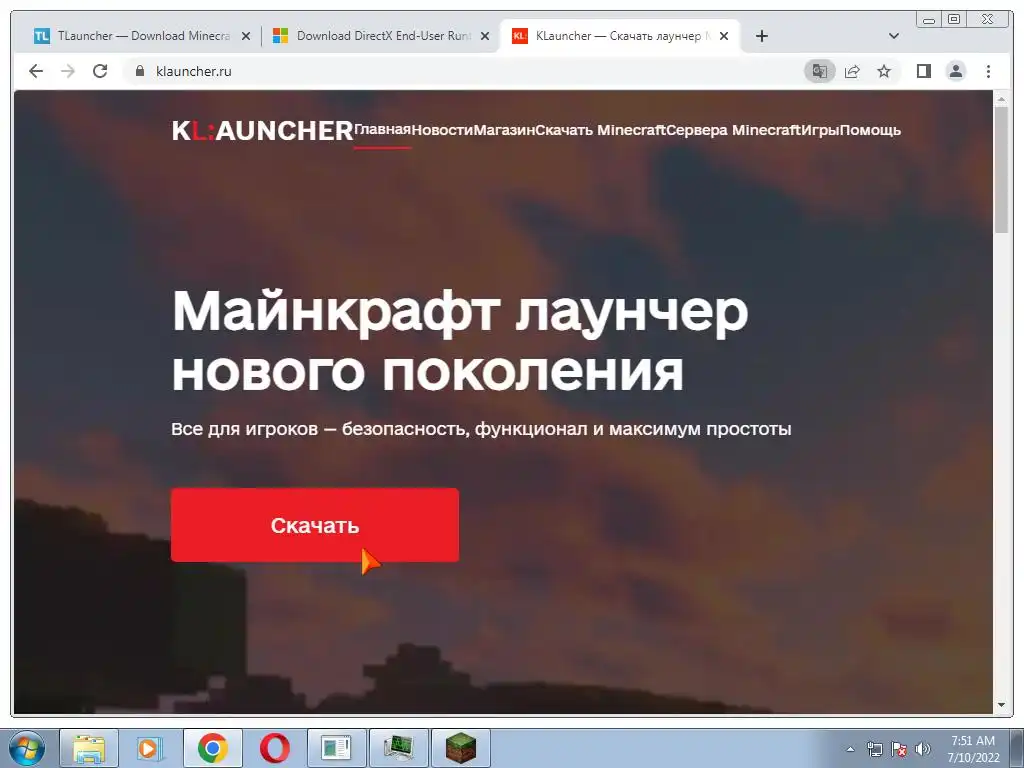Click the scrollbar down arrow
This screenshot has width=1024, height=768.
tap(1001, 705)
